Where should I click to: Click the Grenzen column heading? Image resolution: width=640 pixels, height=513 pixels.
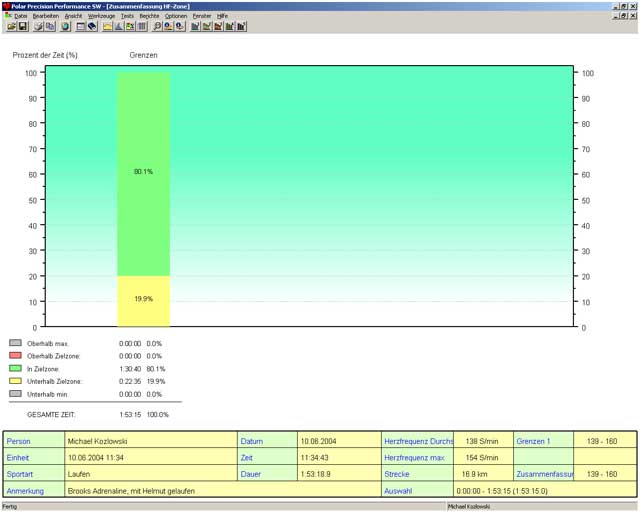point(143,55)
